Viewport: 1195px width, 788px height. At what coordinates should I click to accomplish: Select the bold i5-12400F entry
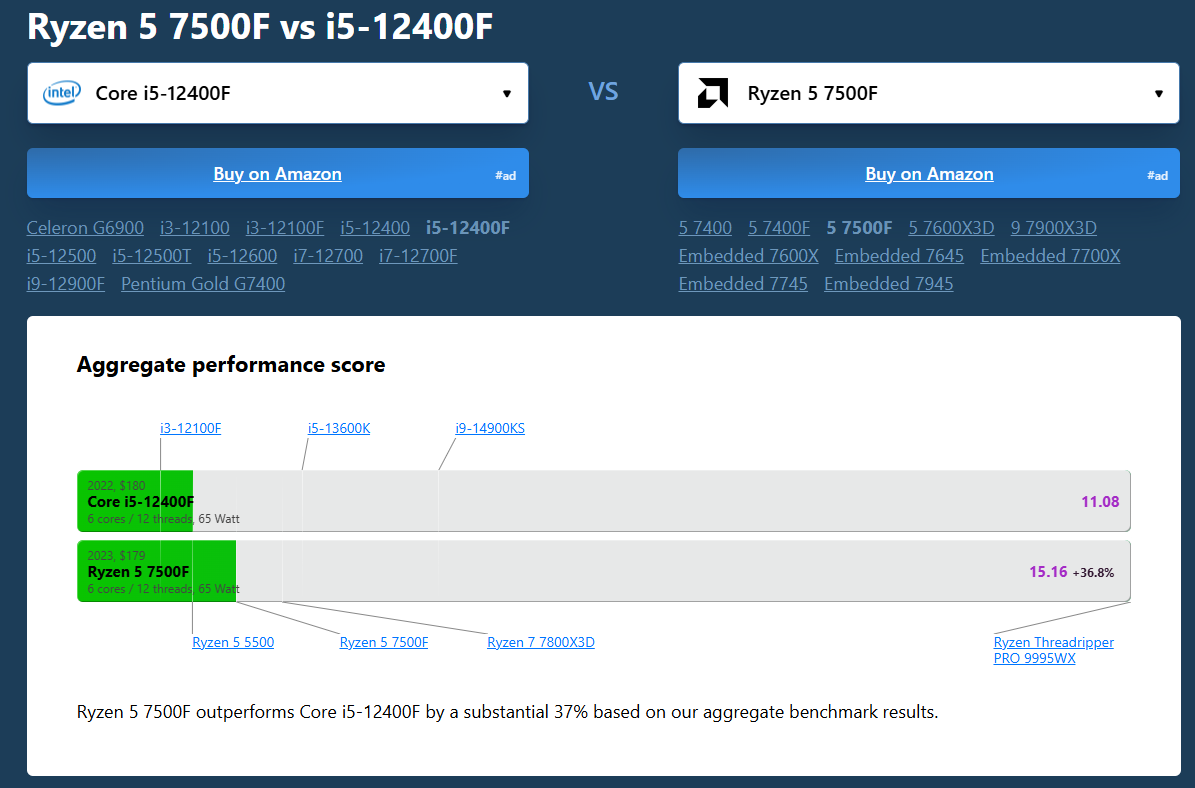(x=468, y=228)
